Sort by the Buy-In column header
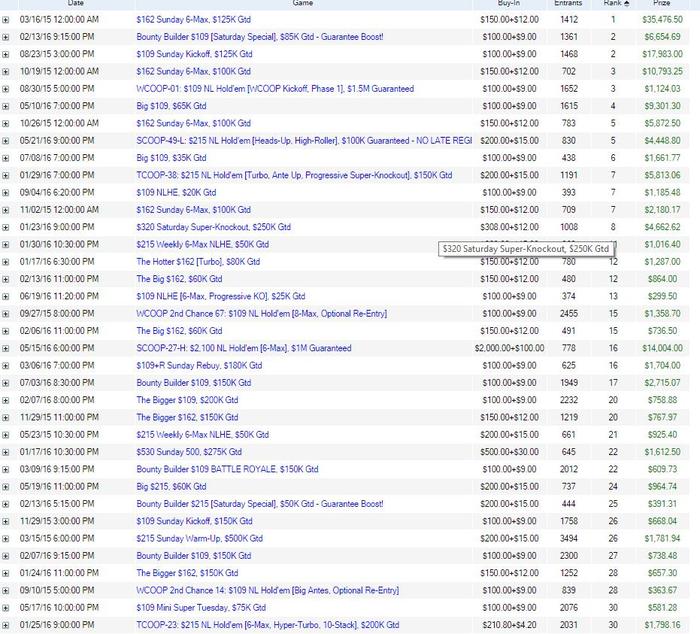The height and width of the screenshot is (634, 700). click(x=509, y=3)
